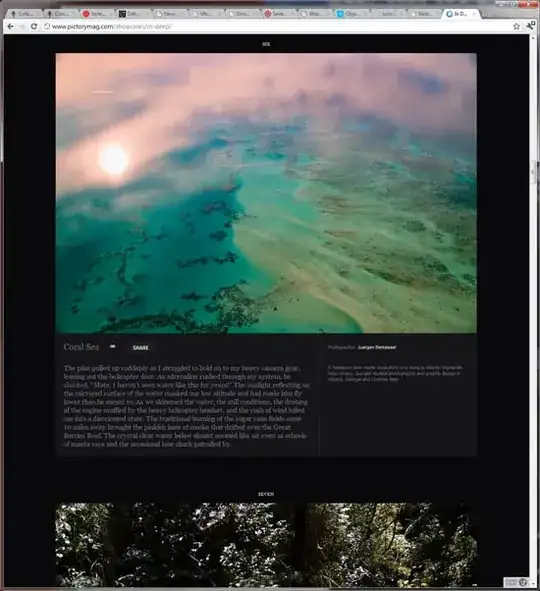The height and width of the screenshot is (591, 540).
Task: Close the active In Deep tab
Action: 474,14
